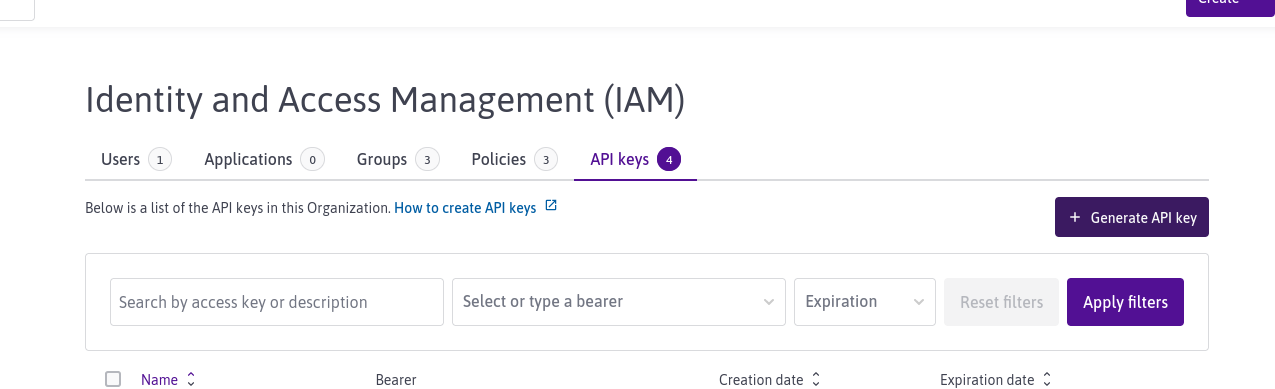Follow the How to create API keys link

(465, 208)
